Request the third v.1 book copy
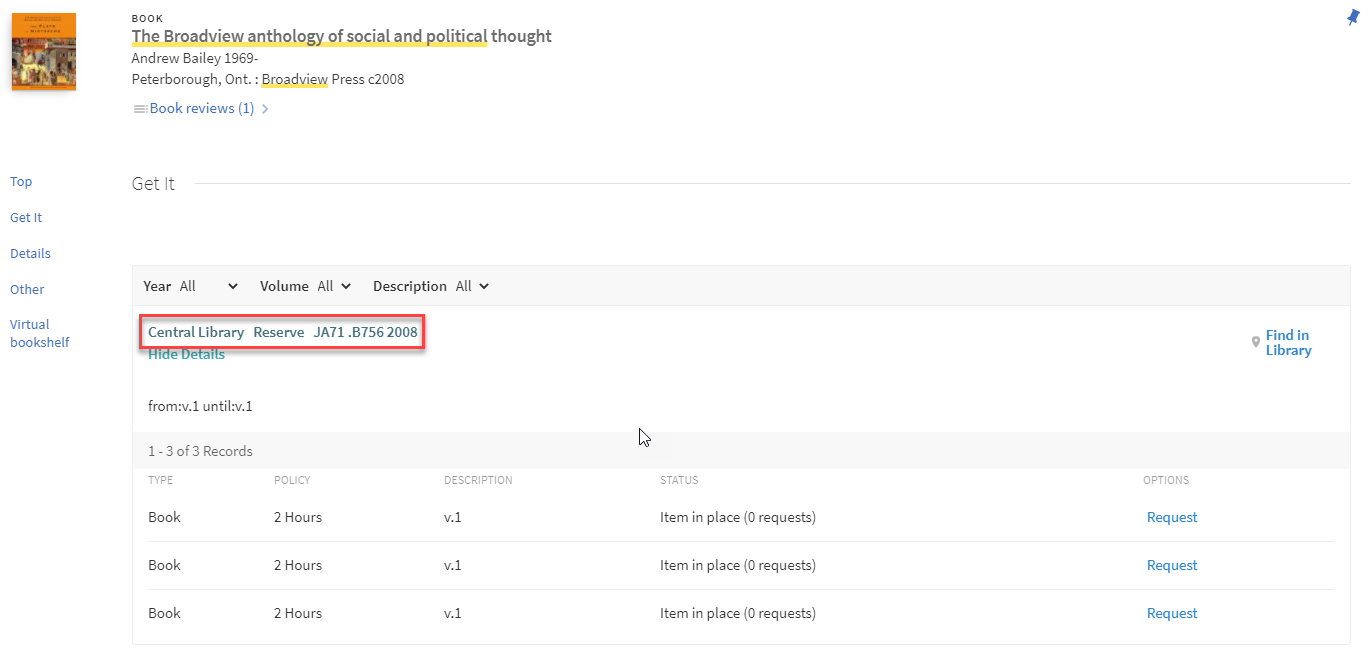Viewport: 1371px width, 660px height. [x=1171, y=613]
